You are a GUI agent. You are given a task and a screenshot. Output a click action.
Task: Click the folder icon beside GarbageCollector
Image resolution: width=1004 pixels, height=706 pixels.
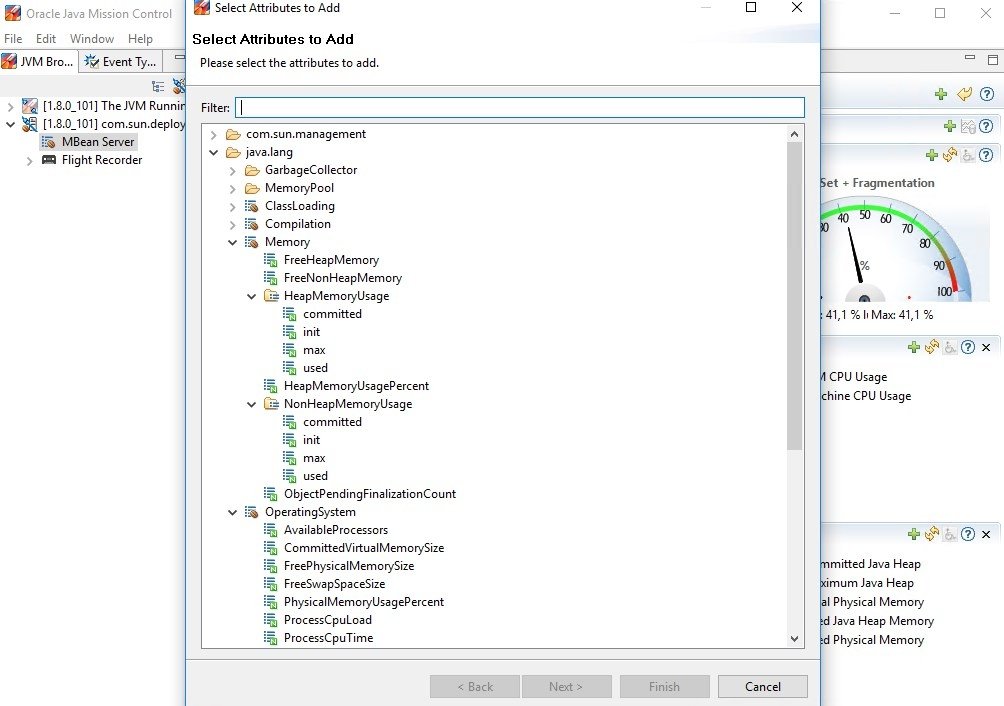[252, 170]
